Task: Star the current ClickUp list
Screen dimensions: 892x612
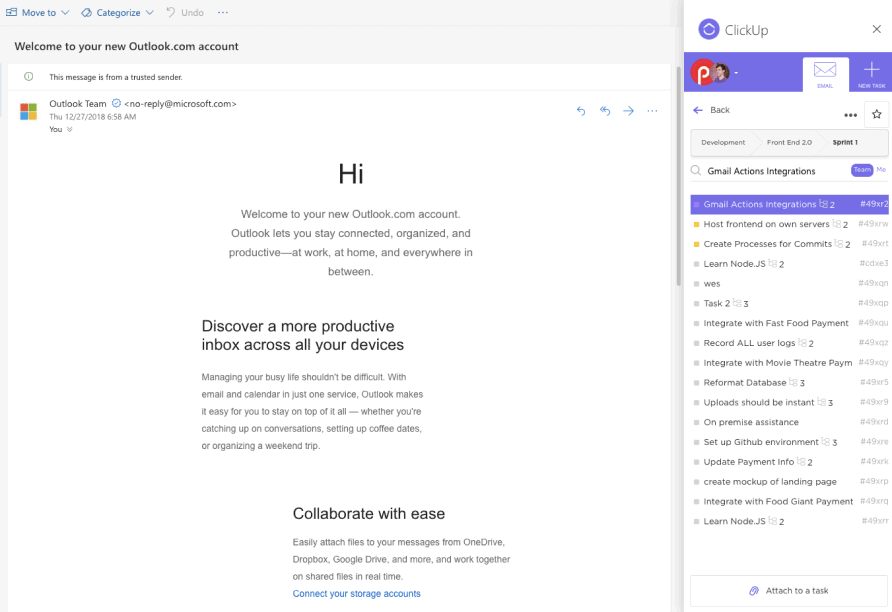Action: pos(876,114)
